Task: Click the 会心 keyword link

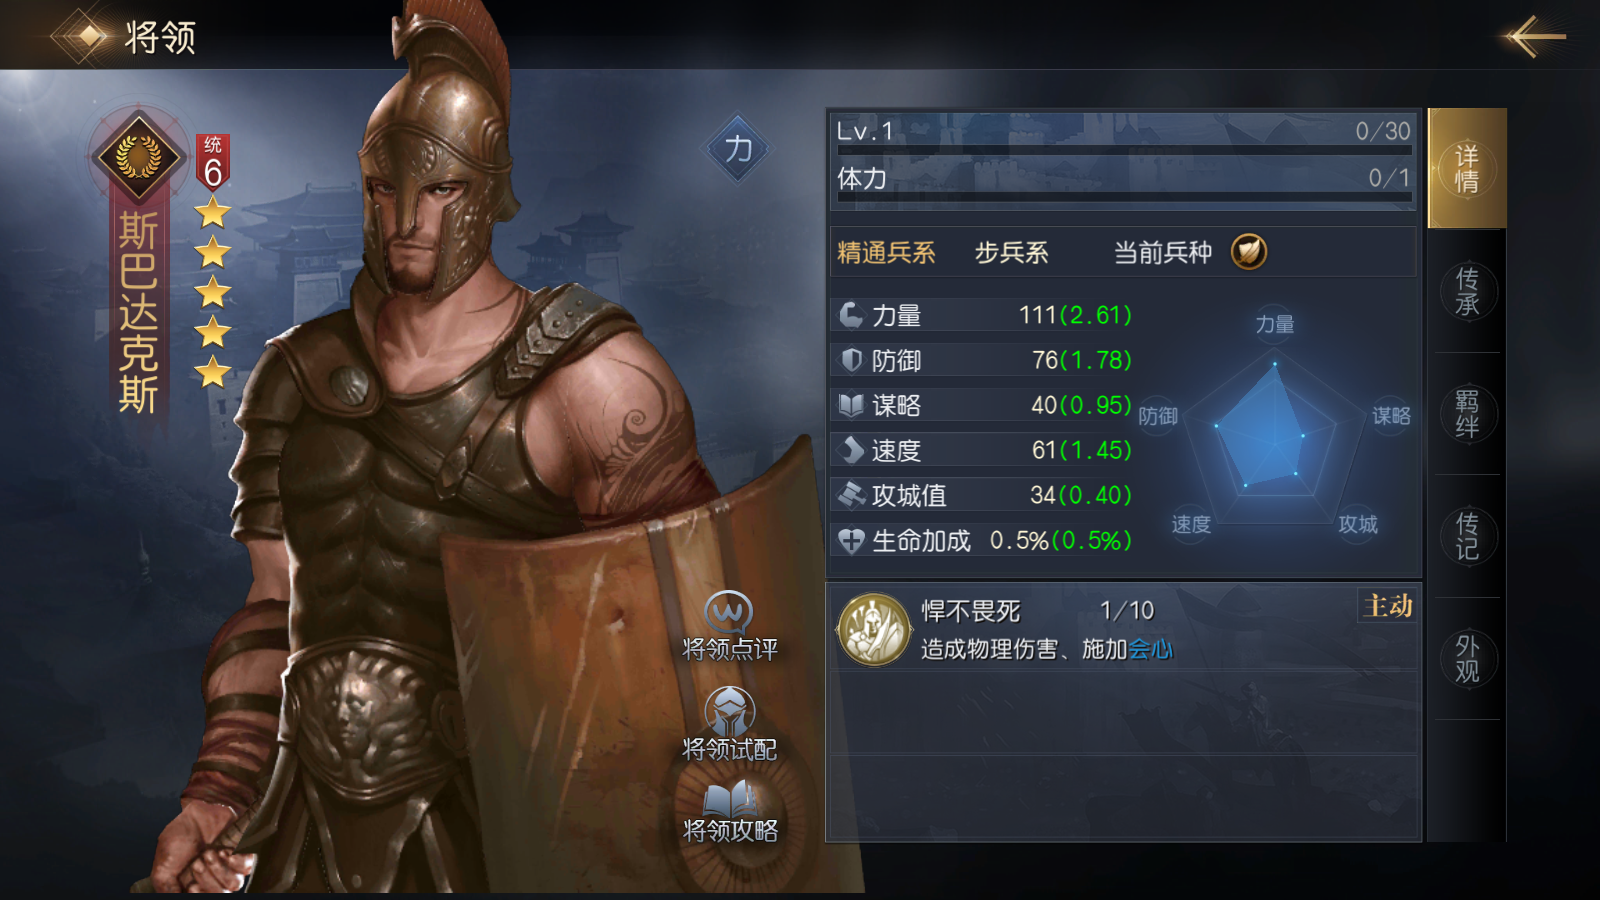Action: (1150, 650)
